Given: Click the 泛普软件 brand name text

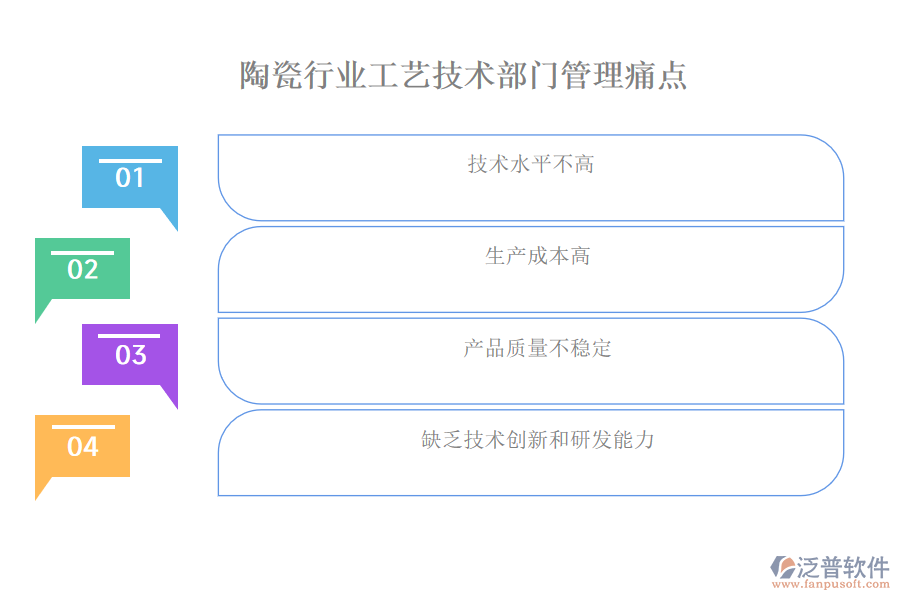Looking at the screenshot, I should click(x=843, y=567).
